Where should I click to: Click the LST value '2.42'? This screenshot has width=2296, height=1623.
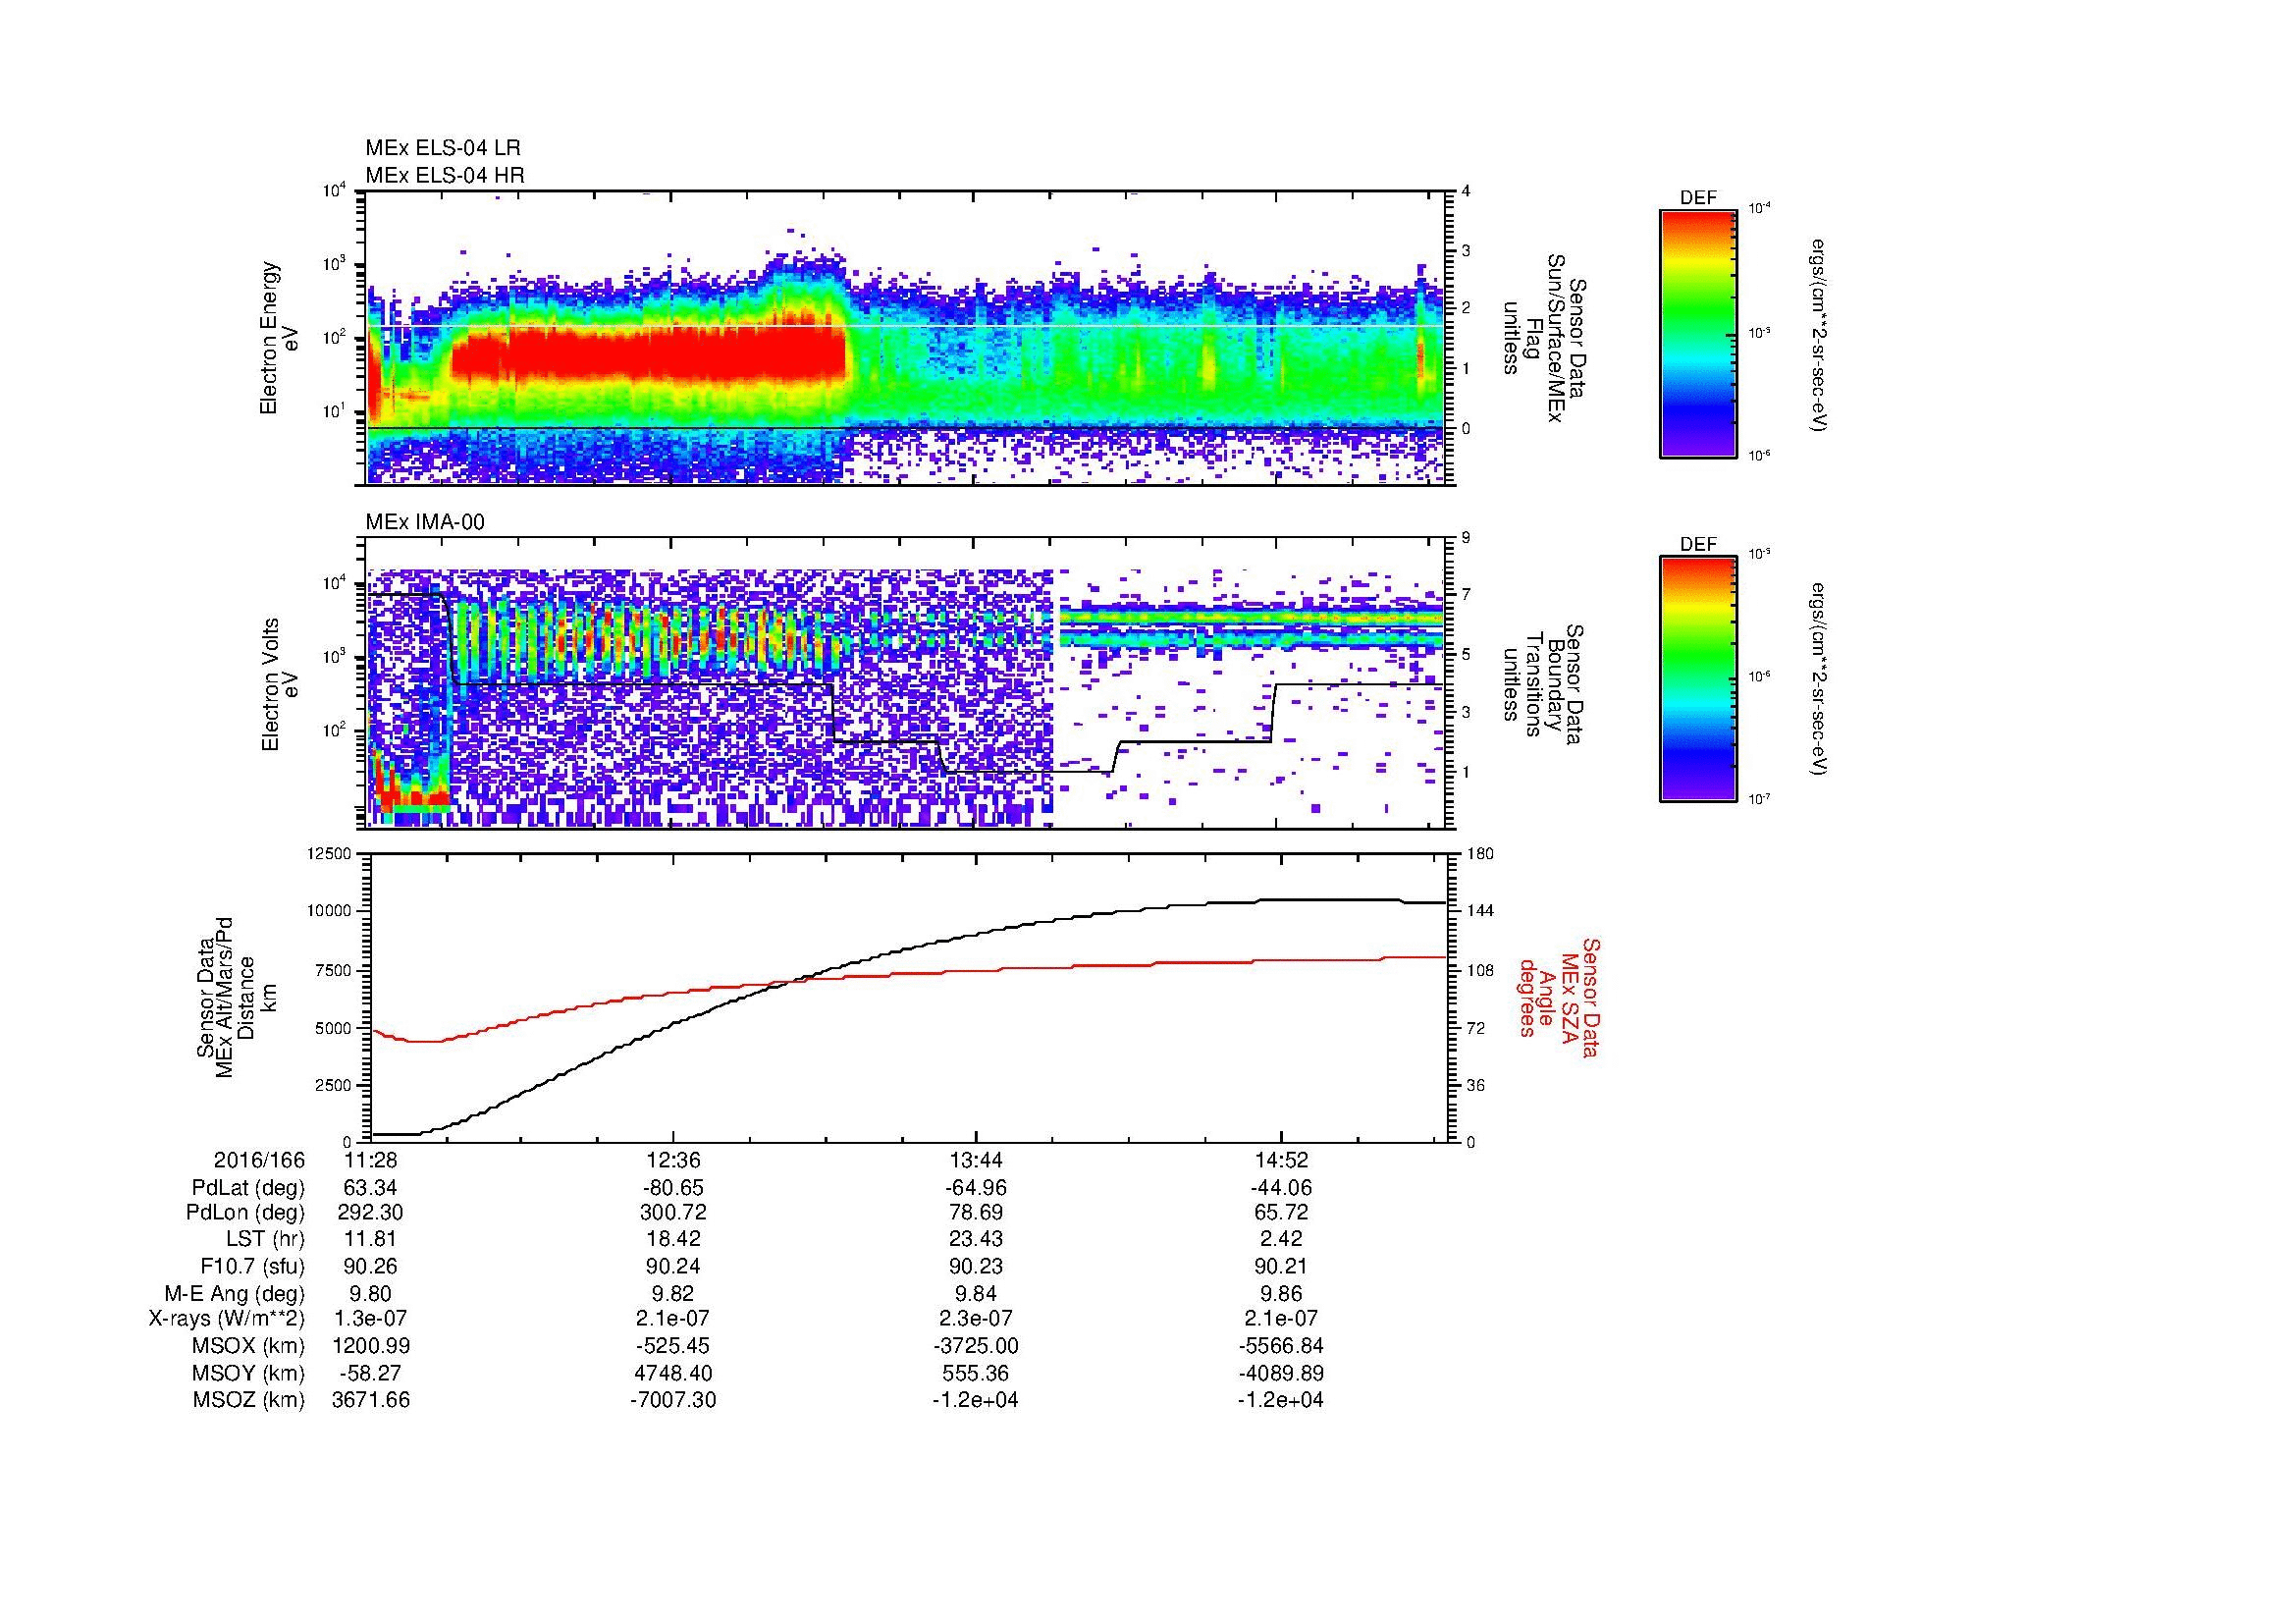point(1281,1239)
